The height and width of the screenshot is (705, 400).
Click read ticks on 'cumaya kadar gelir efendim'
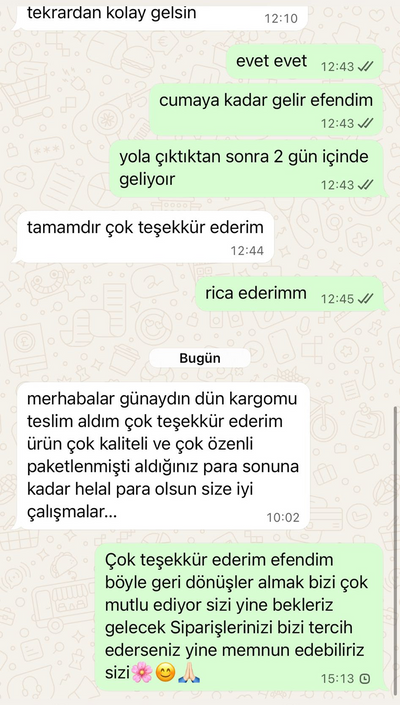click(x=365, y=123)
